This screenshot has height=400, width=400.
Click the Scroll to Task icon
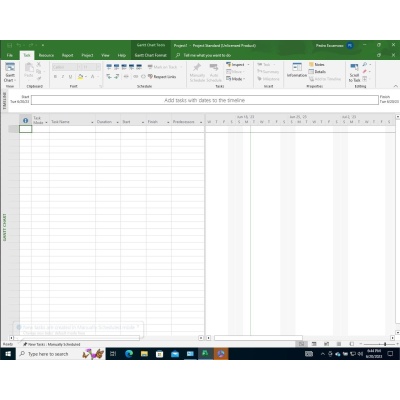[x=354, y=67]
